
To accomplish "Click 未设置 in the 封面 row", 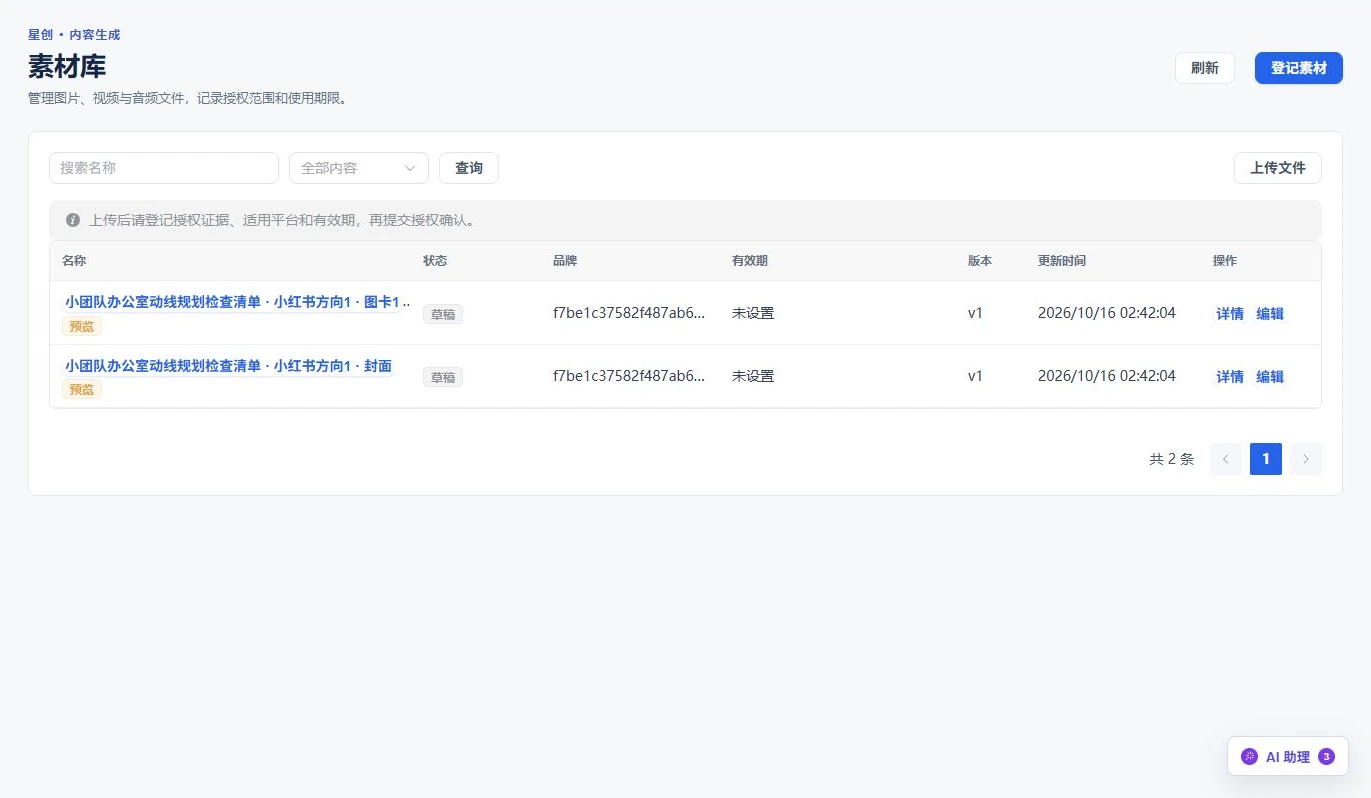I will coord(753,376).
